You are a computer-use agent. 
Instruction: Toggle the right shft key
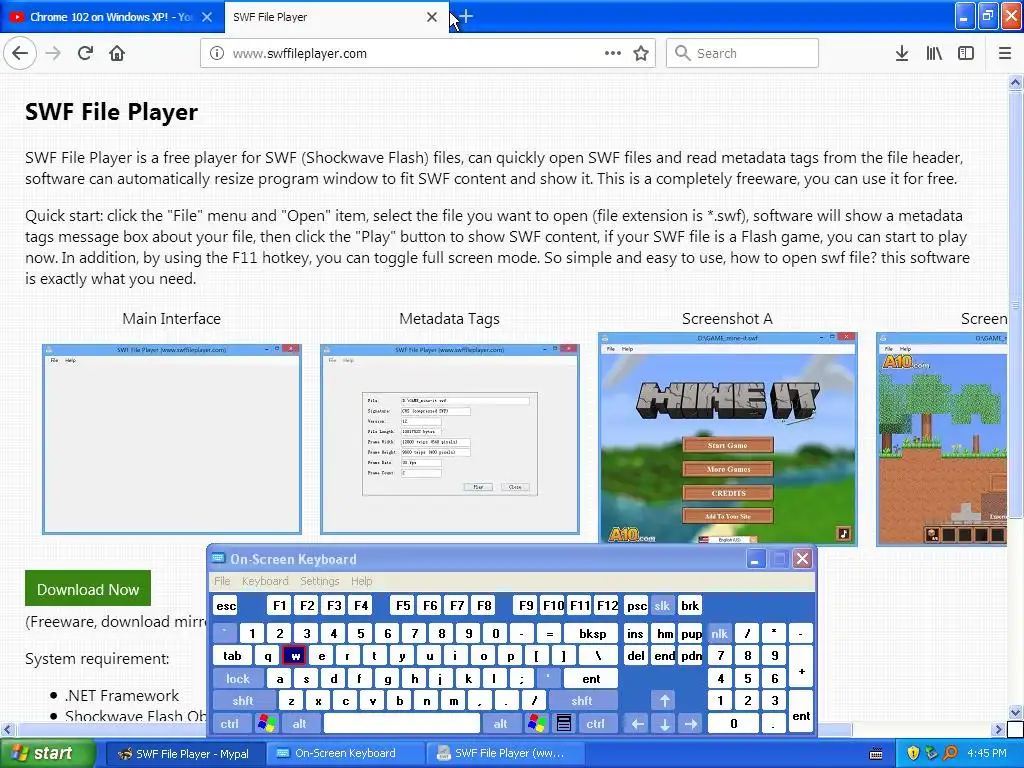(582, 701)
